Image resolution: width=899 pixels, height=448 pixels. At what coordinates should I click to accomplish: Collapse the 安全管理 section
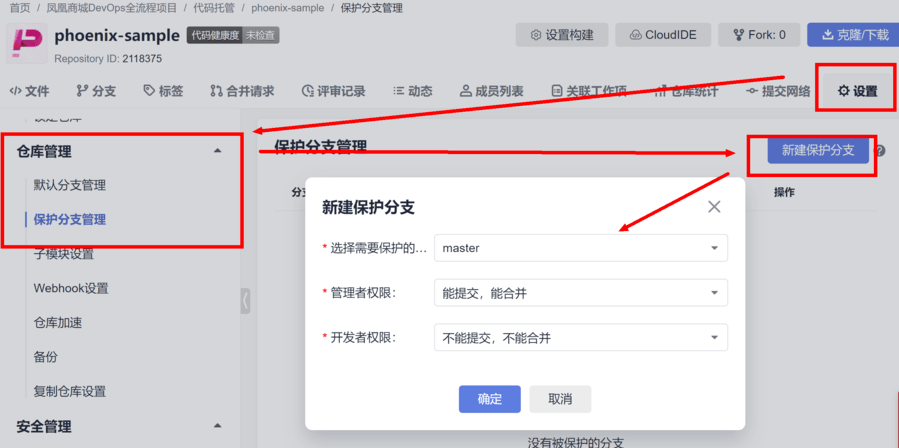pyautogui.click(x=217, y=426)
